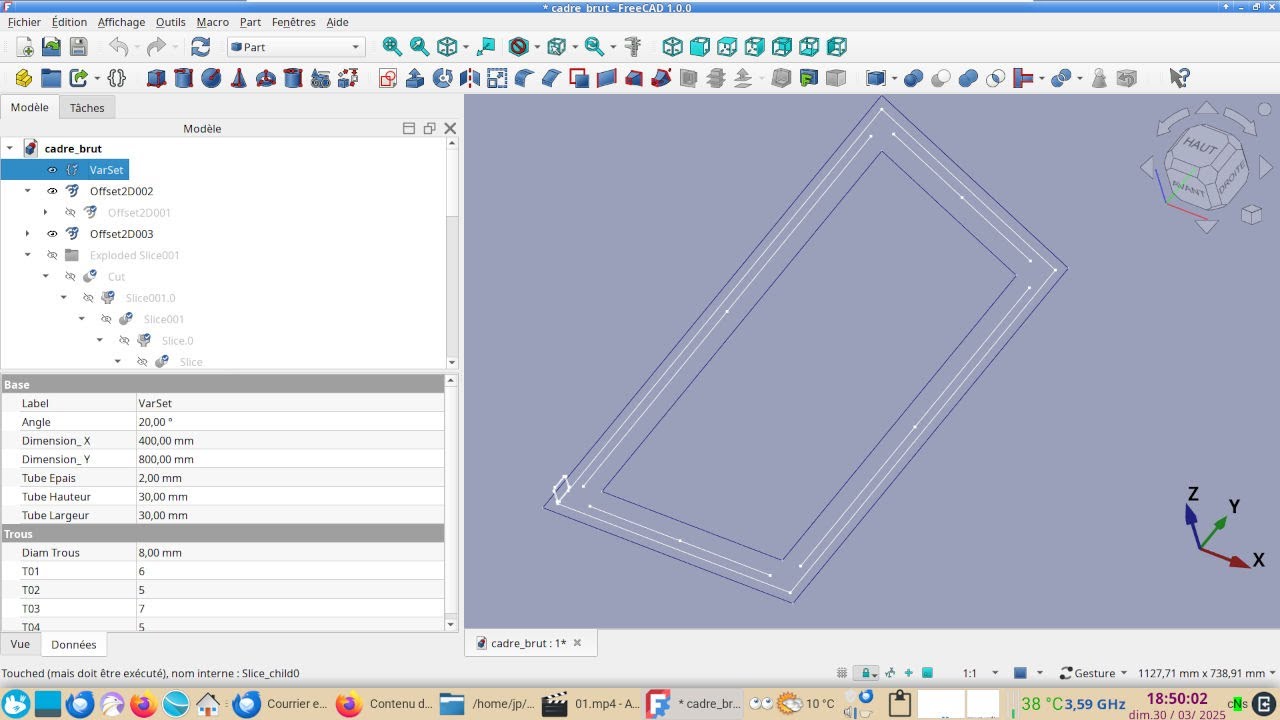Open the shape builder tool
Image resolution: width=1280 pixels, height=720 pixels.
tap(348, 78)
